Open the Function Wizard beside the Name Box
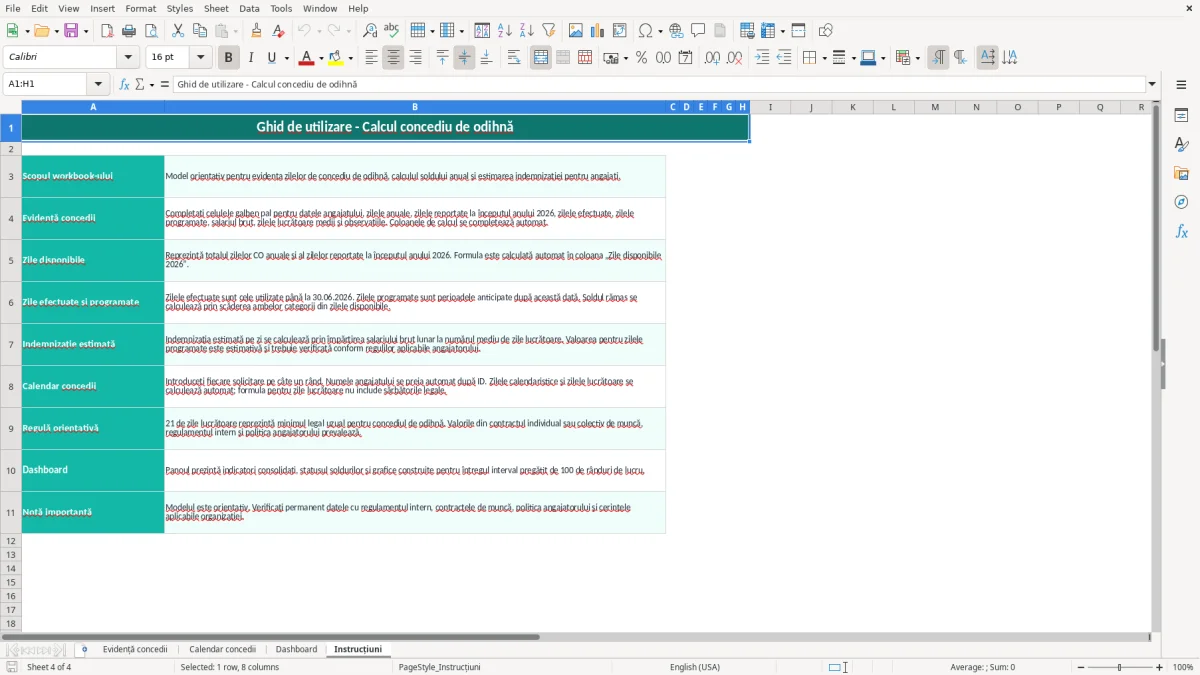This screenshot has width=1200, height=675. click(125, 84)
